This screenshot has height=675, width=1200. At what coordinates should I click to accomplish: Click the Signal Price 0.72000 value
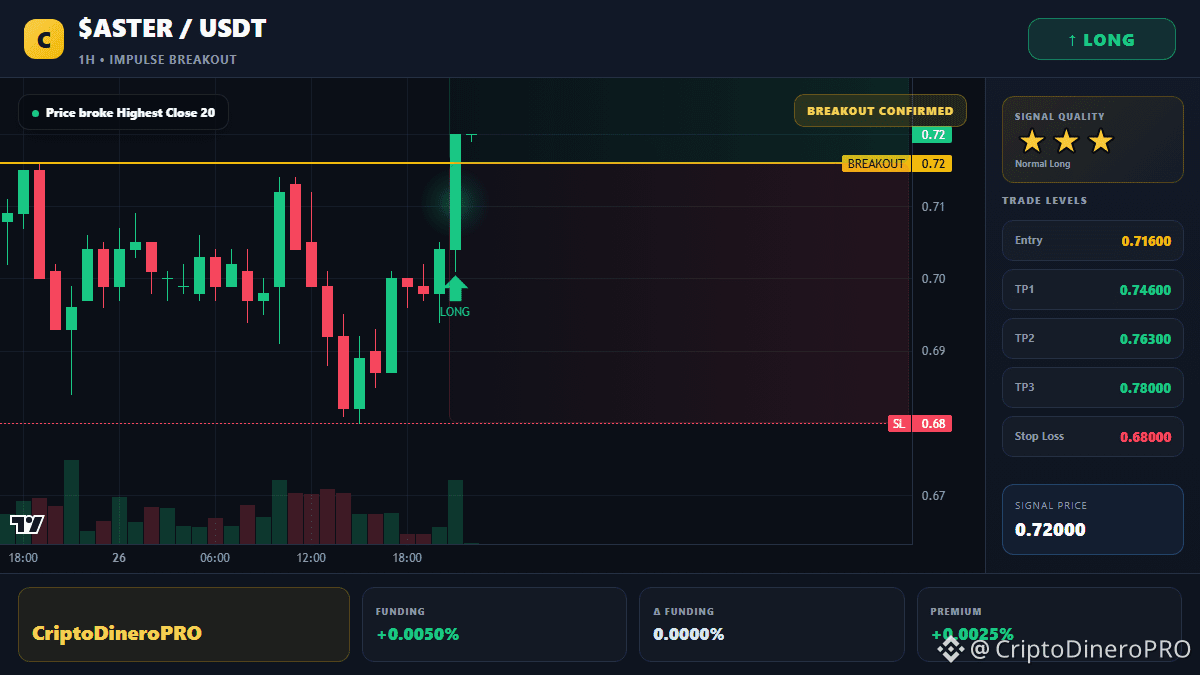[x=1050, y=530]
